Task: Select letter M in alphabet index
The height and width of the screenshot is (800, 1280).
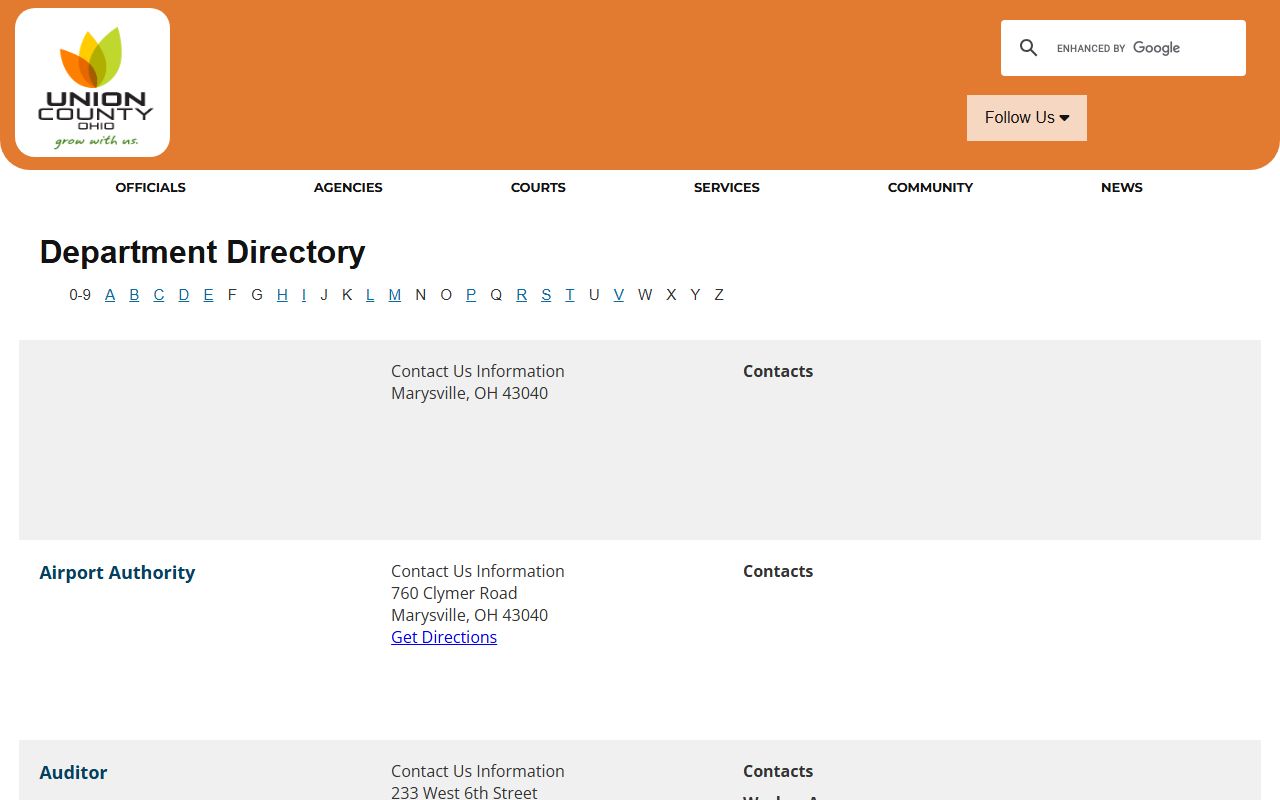Action: pyautogui.click(x=394, y=295)
